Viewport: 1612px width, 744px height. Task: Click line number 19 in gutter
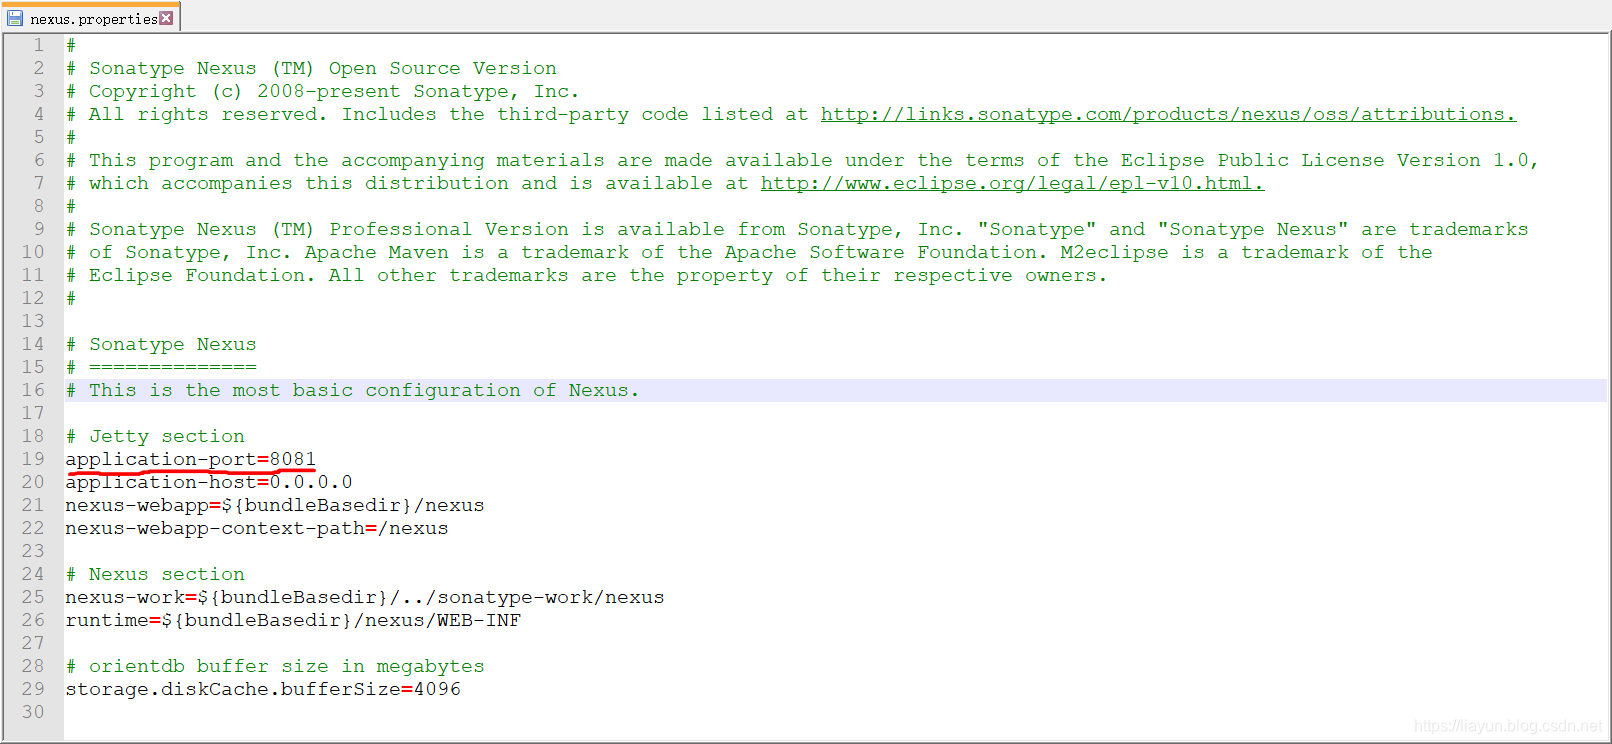[x=33, y=459]
